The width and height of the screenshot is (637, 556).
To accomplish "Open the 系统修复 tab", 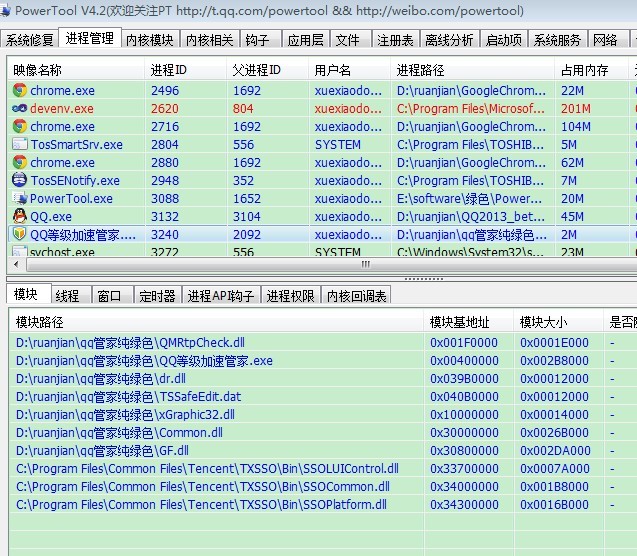I will [x=29, y=39].
